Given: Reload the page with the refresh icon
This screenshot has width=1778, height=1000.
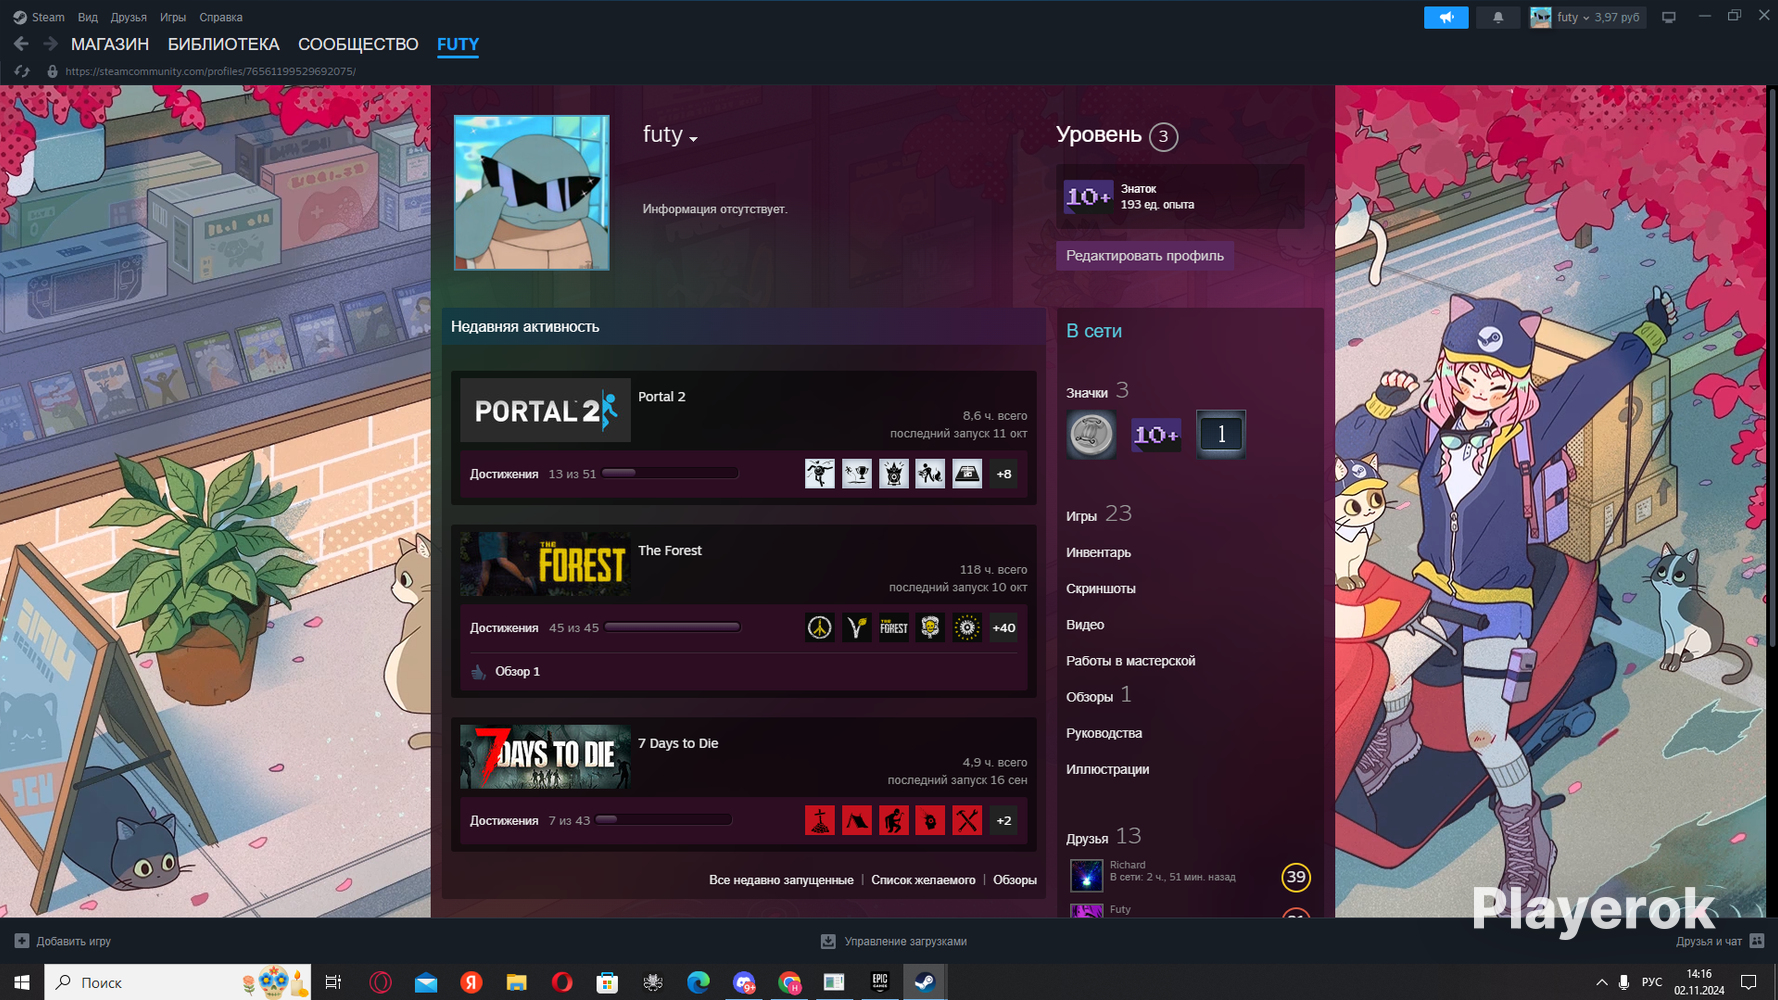Looking at the screenshot, I should 22,71.
